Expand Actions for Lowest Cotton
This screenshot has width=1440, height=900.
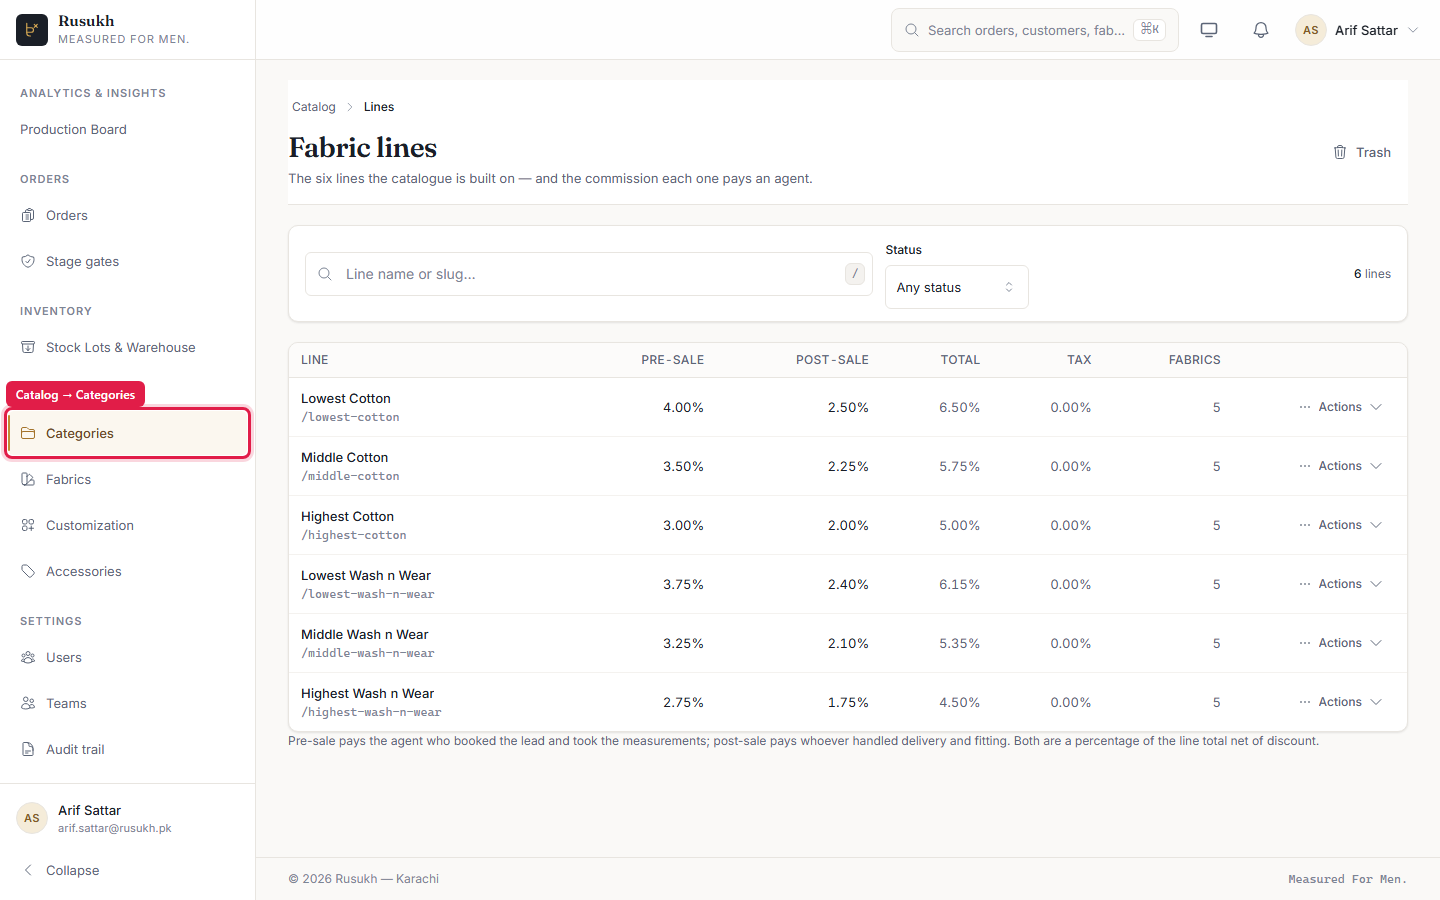[x=1340, y=407]
